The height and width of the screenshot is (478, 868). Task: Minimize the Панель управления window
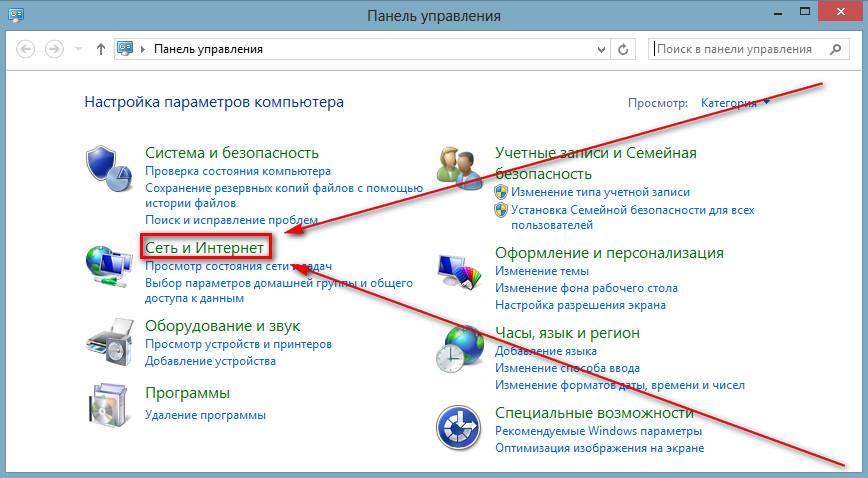[778, 12]
